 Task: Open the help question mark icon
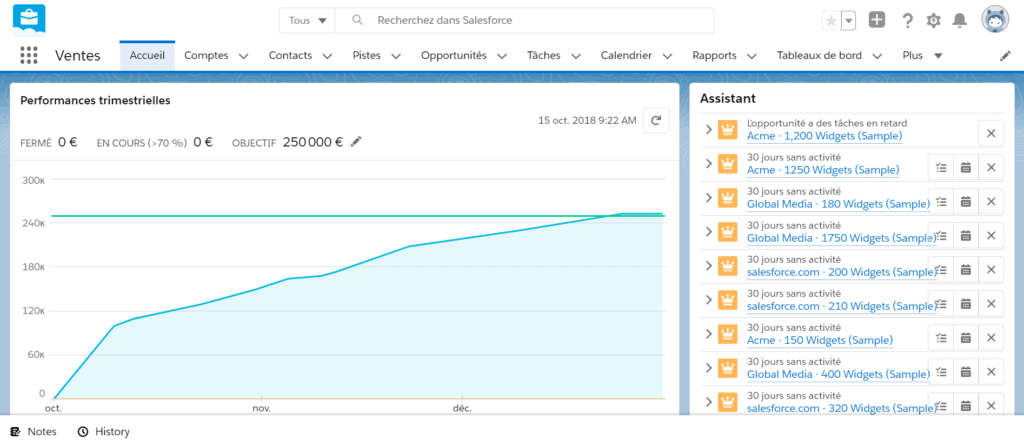coord(907,21)
